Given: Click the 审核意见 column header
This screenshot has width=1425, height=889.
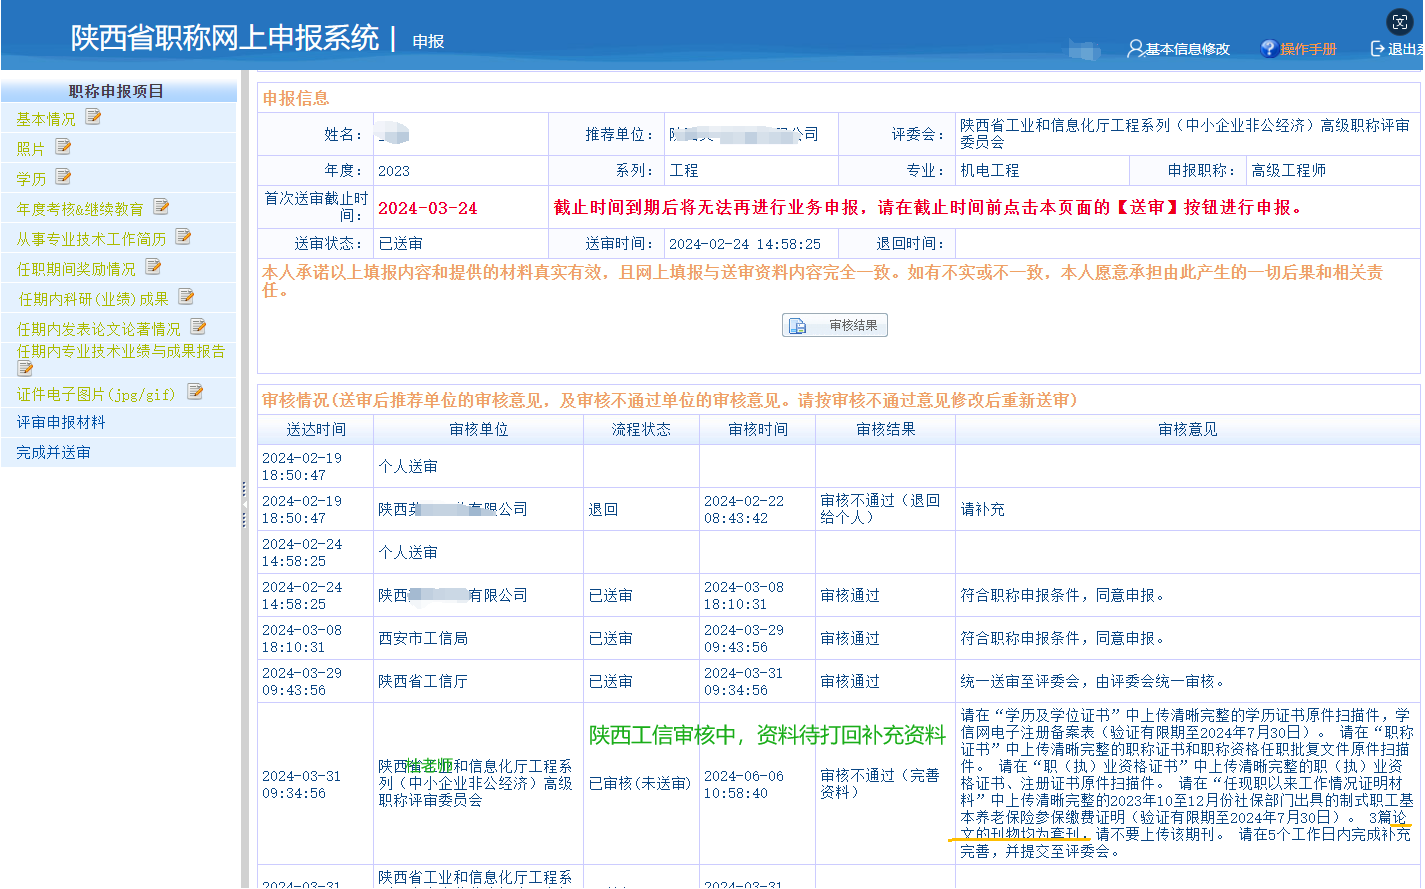Looking at the screenshot, I should 1187,430.
